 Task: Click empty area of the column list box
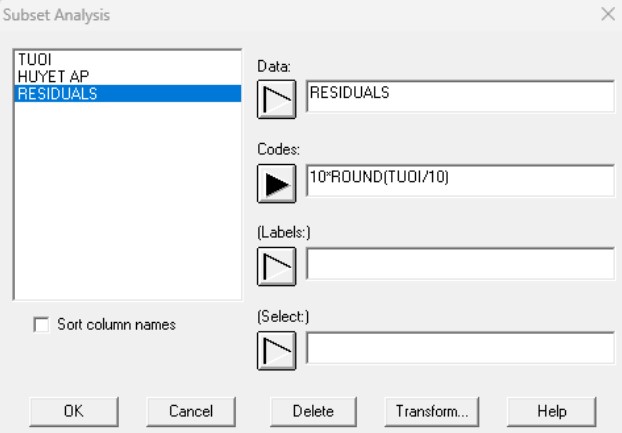[x=127, y=200]
